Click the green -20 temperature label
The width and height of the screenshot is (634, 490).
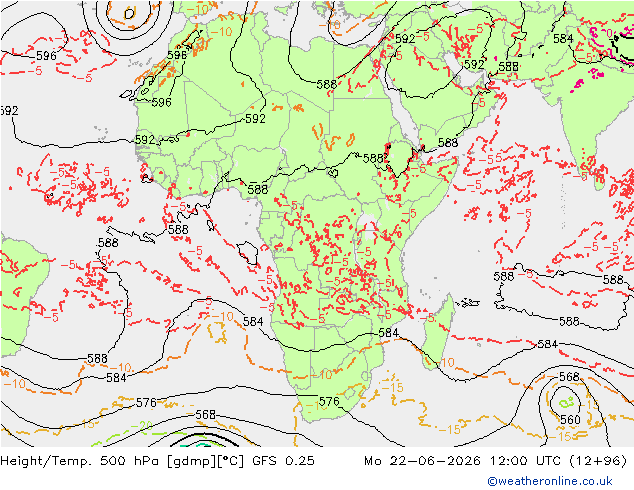click(x=142, y=426)
